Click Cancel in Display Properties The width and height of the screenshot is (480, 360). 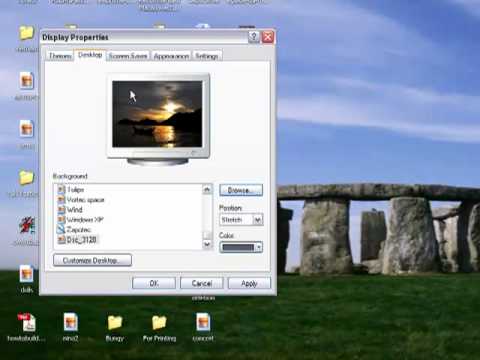coord(202,283)
